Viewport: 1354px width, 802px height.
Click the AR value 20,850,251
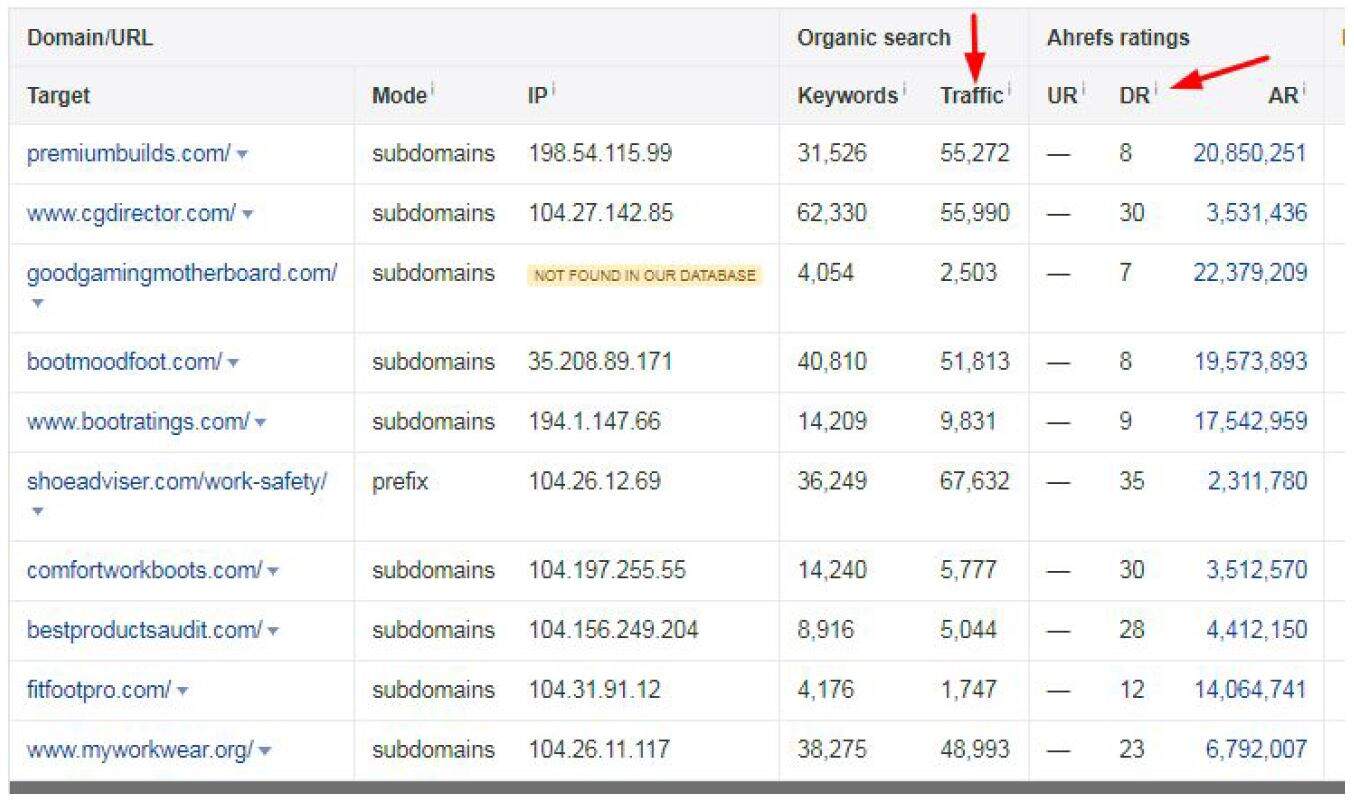pos(1249,154)
